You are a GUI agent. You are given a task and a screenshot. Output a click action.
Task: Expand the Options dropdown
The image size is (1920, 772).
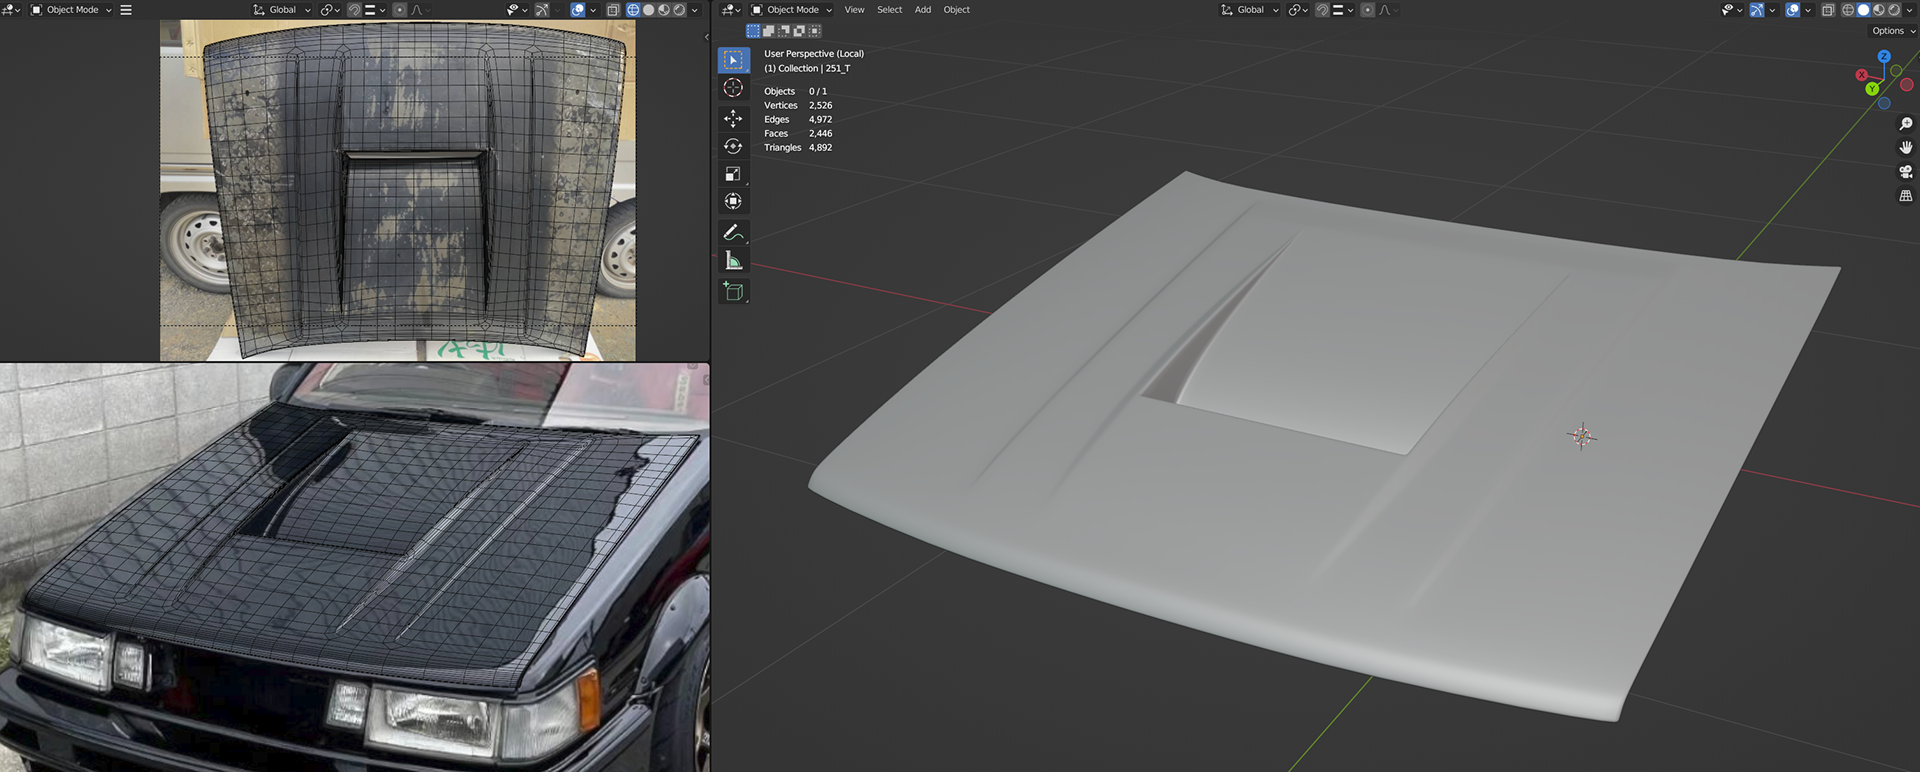pos(1892,31)
